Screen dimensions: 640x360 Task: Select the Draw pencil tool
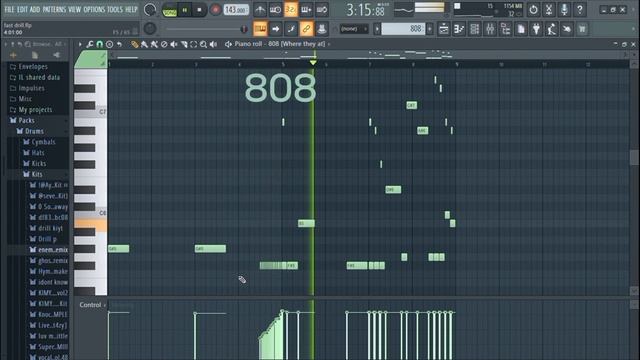134,44
